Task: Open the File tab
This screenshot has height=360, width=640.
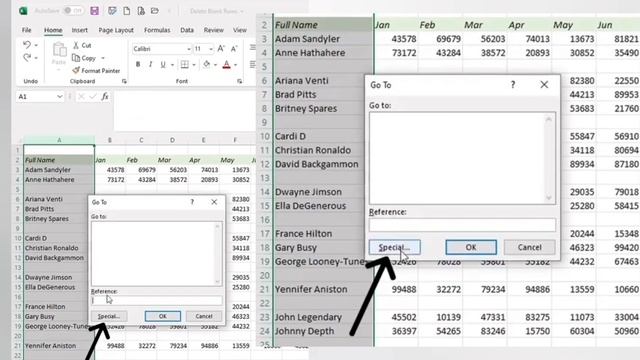Action: pyautogui.click(x=27, y=30)
